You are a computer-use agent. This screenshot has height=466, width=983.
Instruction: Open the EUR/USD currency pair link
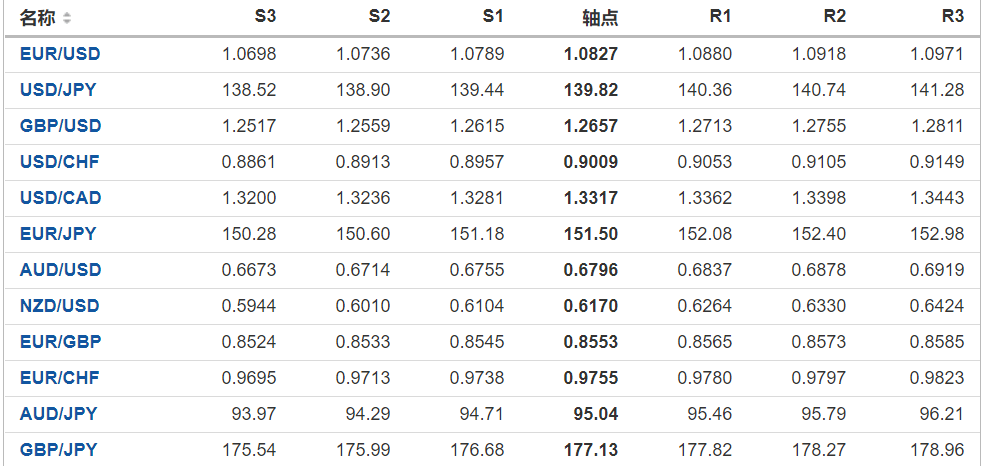(60, 54)
